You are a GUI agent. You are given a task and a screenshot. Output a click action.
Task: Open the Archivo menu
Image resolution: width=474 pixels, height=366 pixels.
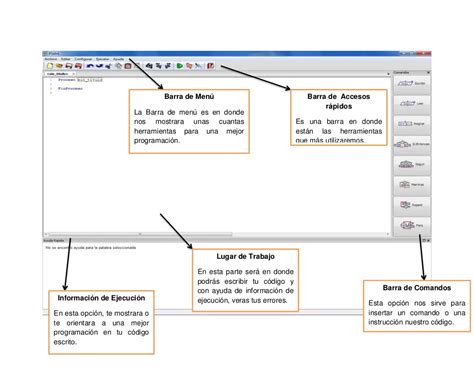point(51,59)
